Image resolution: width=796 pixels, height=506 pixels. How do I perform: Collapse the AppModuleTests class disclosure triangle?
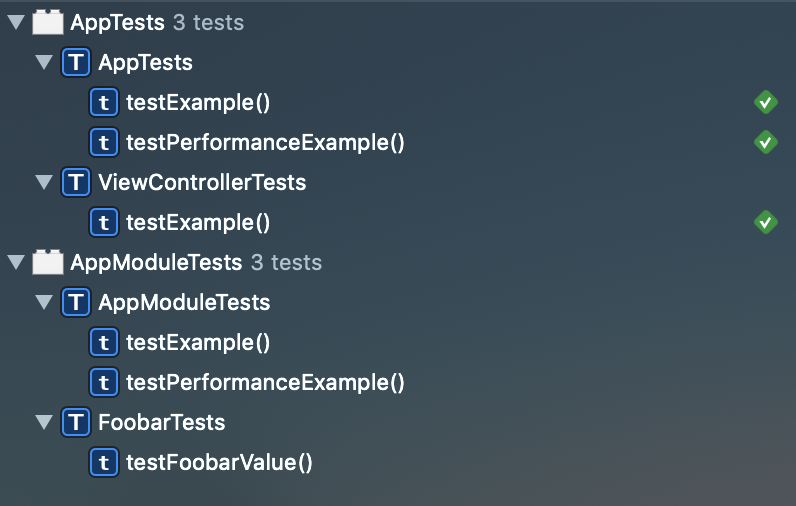[x=43, y=302]
